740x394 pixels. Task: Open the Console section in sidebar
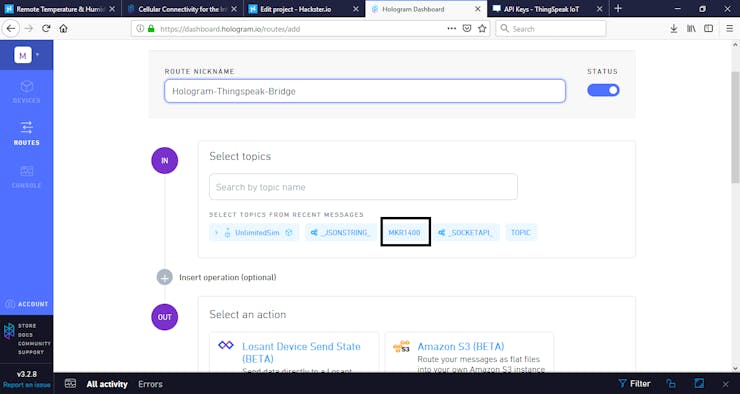[26, 177]
